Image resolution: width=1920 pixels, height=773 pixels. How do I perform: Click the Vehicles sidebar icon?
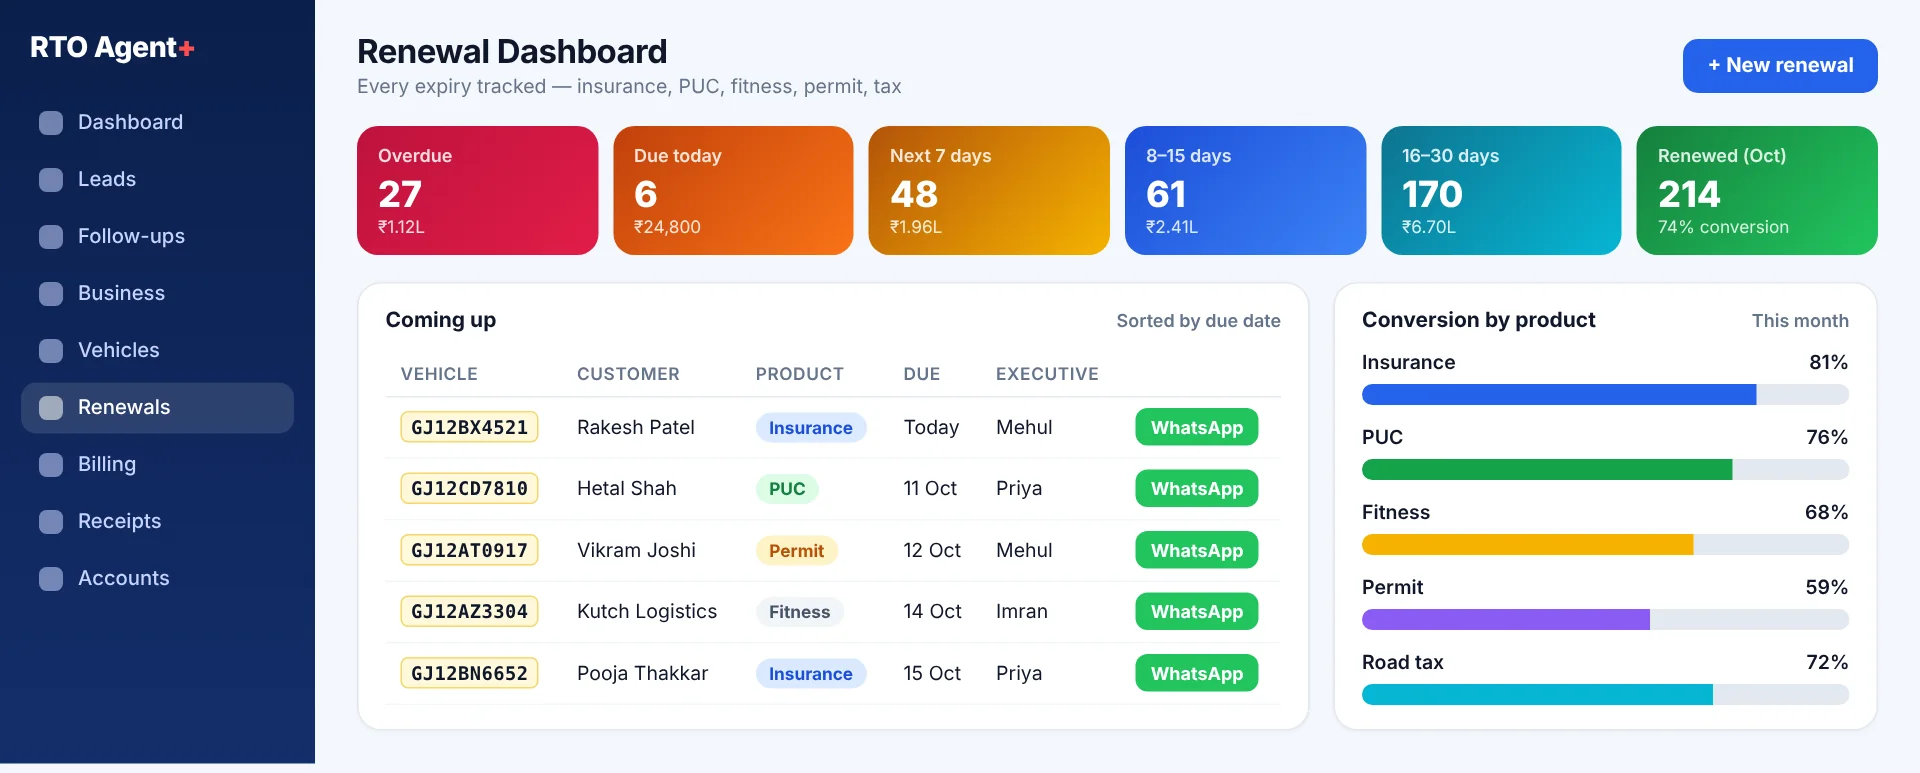51,351
